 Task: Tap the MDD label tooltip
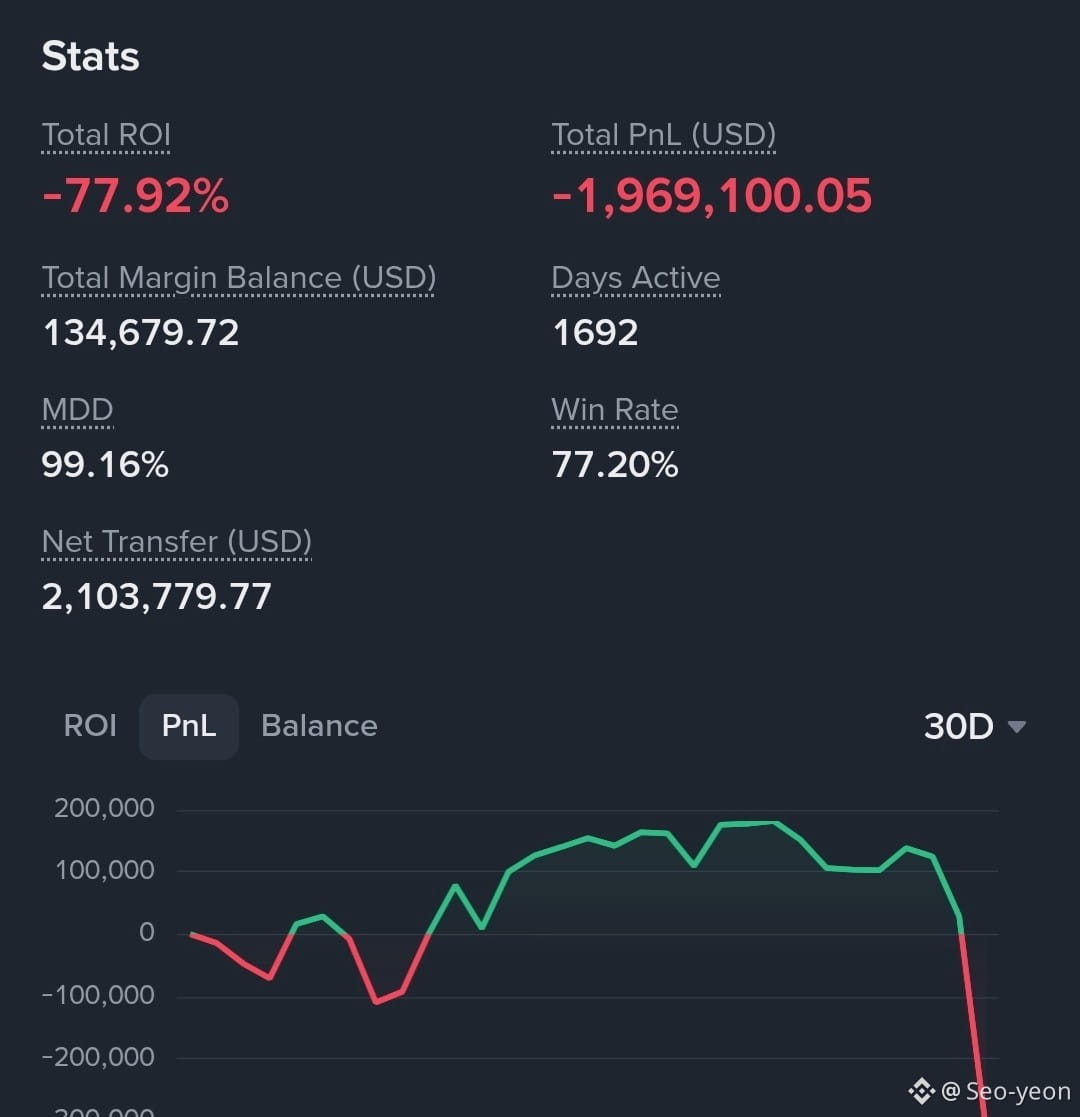point(77,410)
